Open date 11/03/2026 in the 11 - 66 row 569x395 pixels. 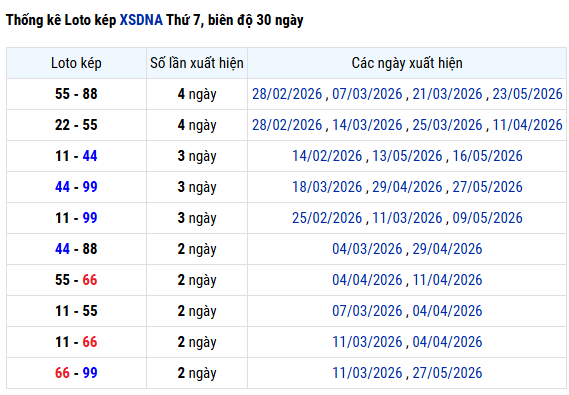click(367, 342)
